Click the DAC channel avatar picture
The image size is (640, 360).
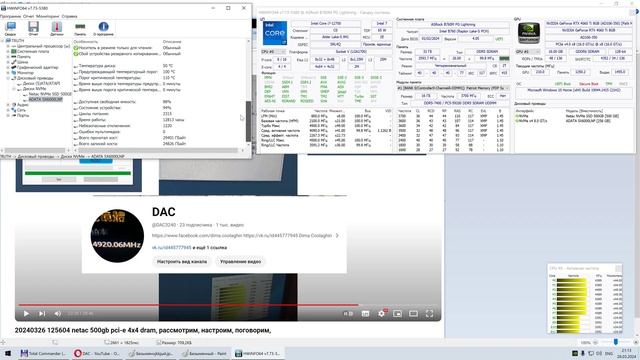(x=117, y=236)
